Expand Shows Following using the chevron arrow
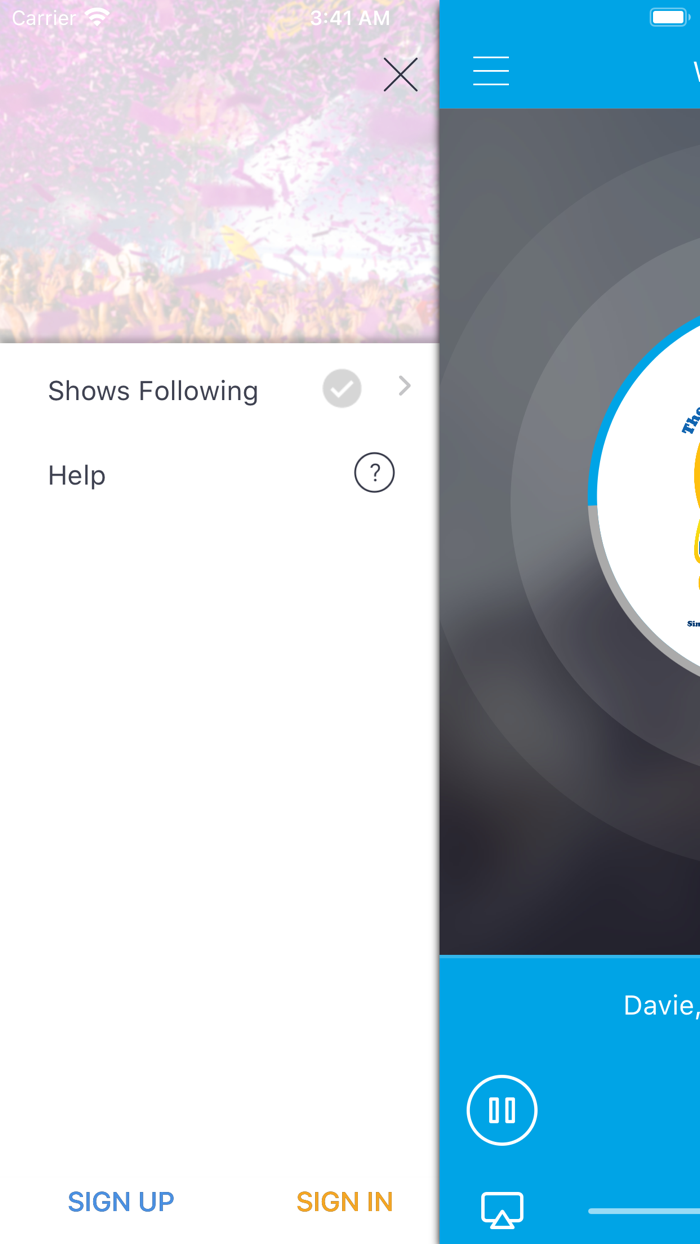Screen dimensions: 700x1244 coord(404,386)
